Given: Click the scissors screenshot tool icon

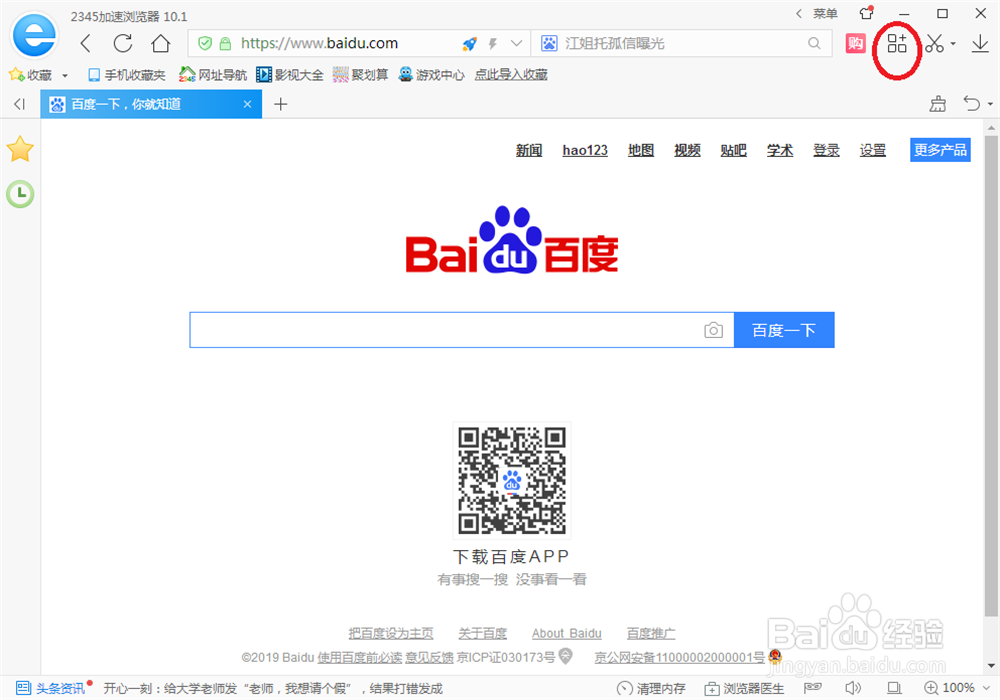Looking at the screenshot, I should coord(934,43).
